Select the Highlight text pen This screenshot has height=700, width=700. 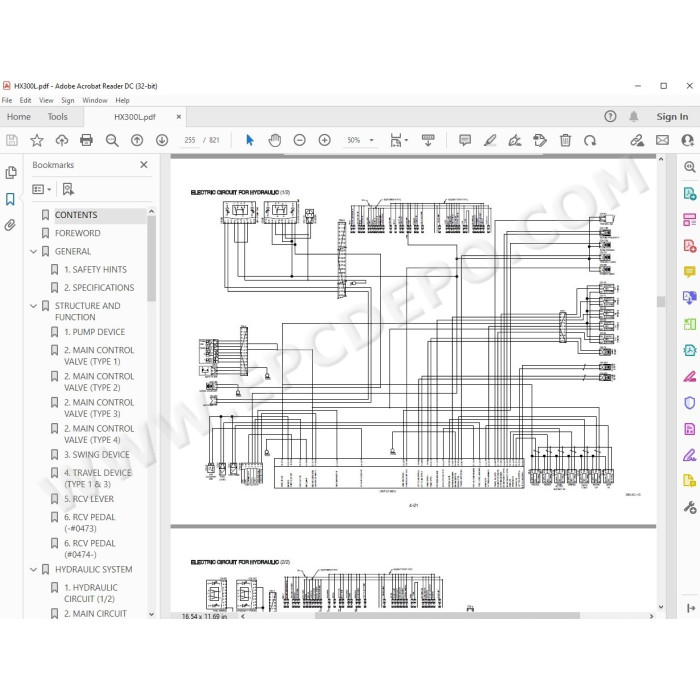[x=490, y=141]
